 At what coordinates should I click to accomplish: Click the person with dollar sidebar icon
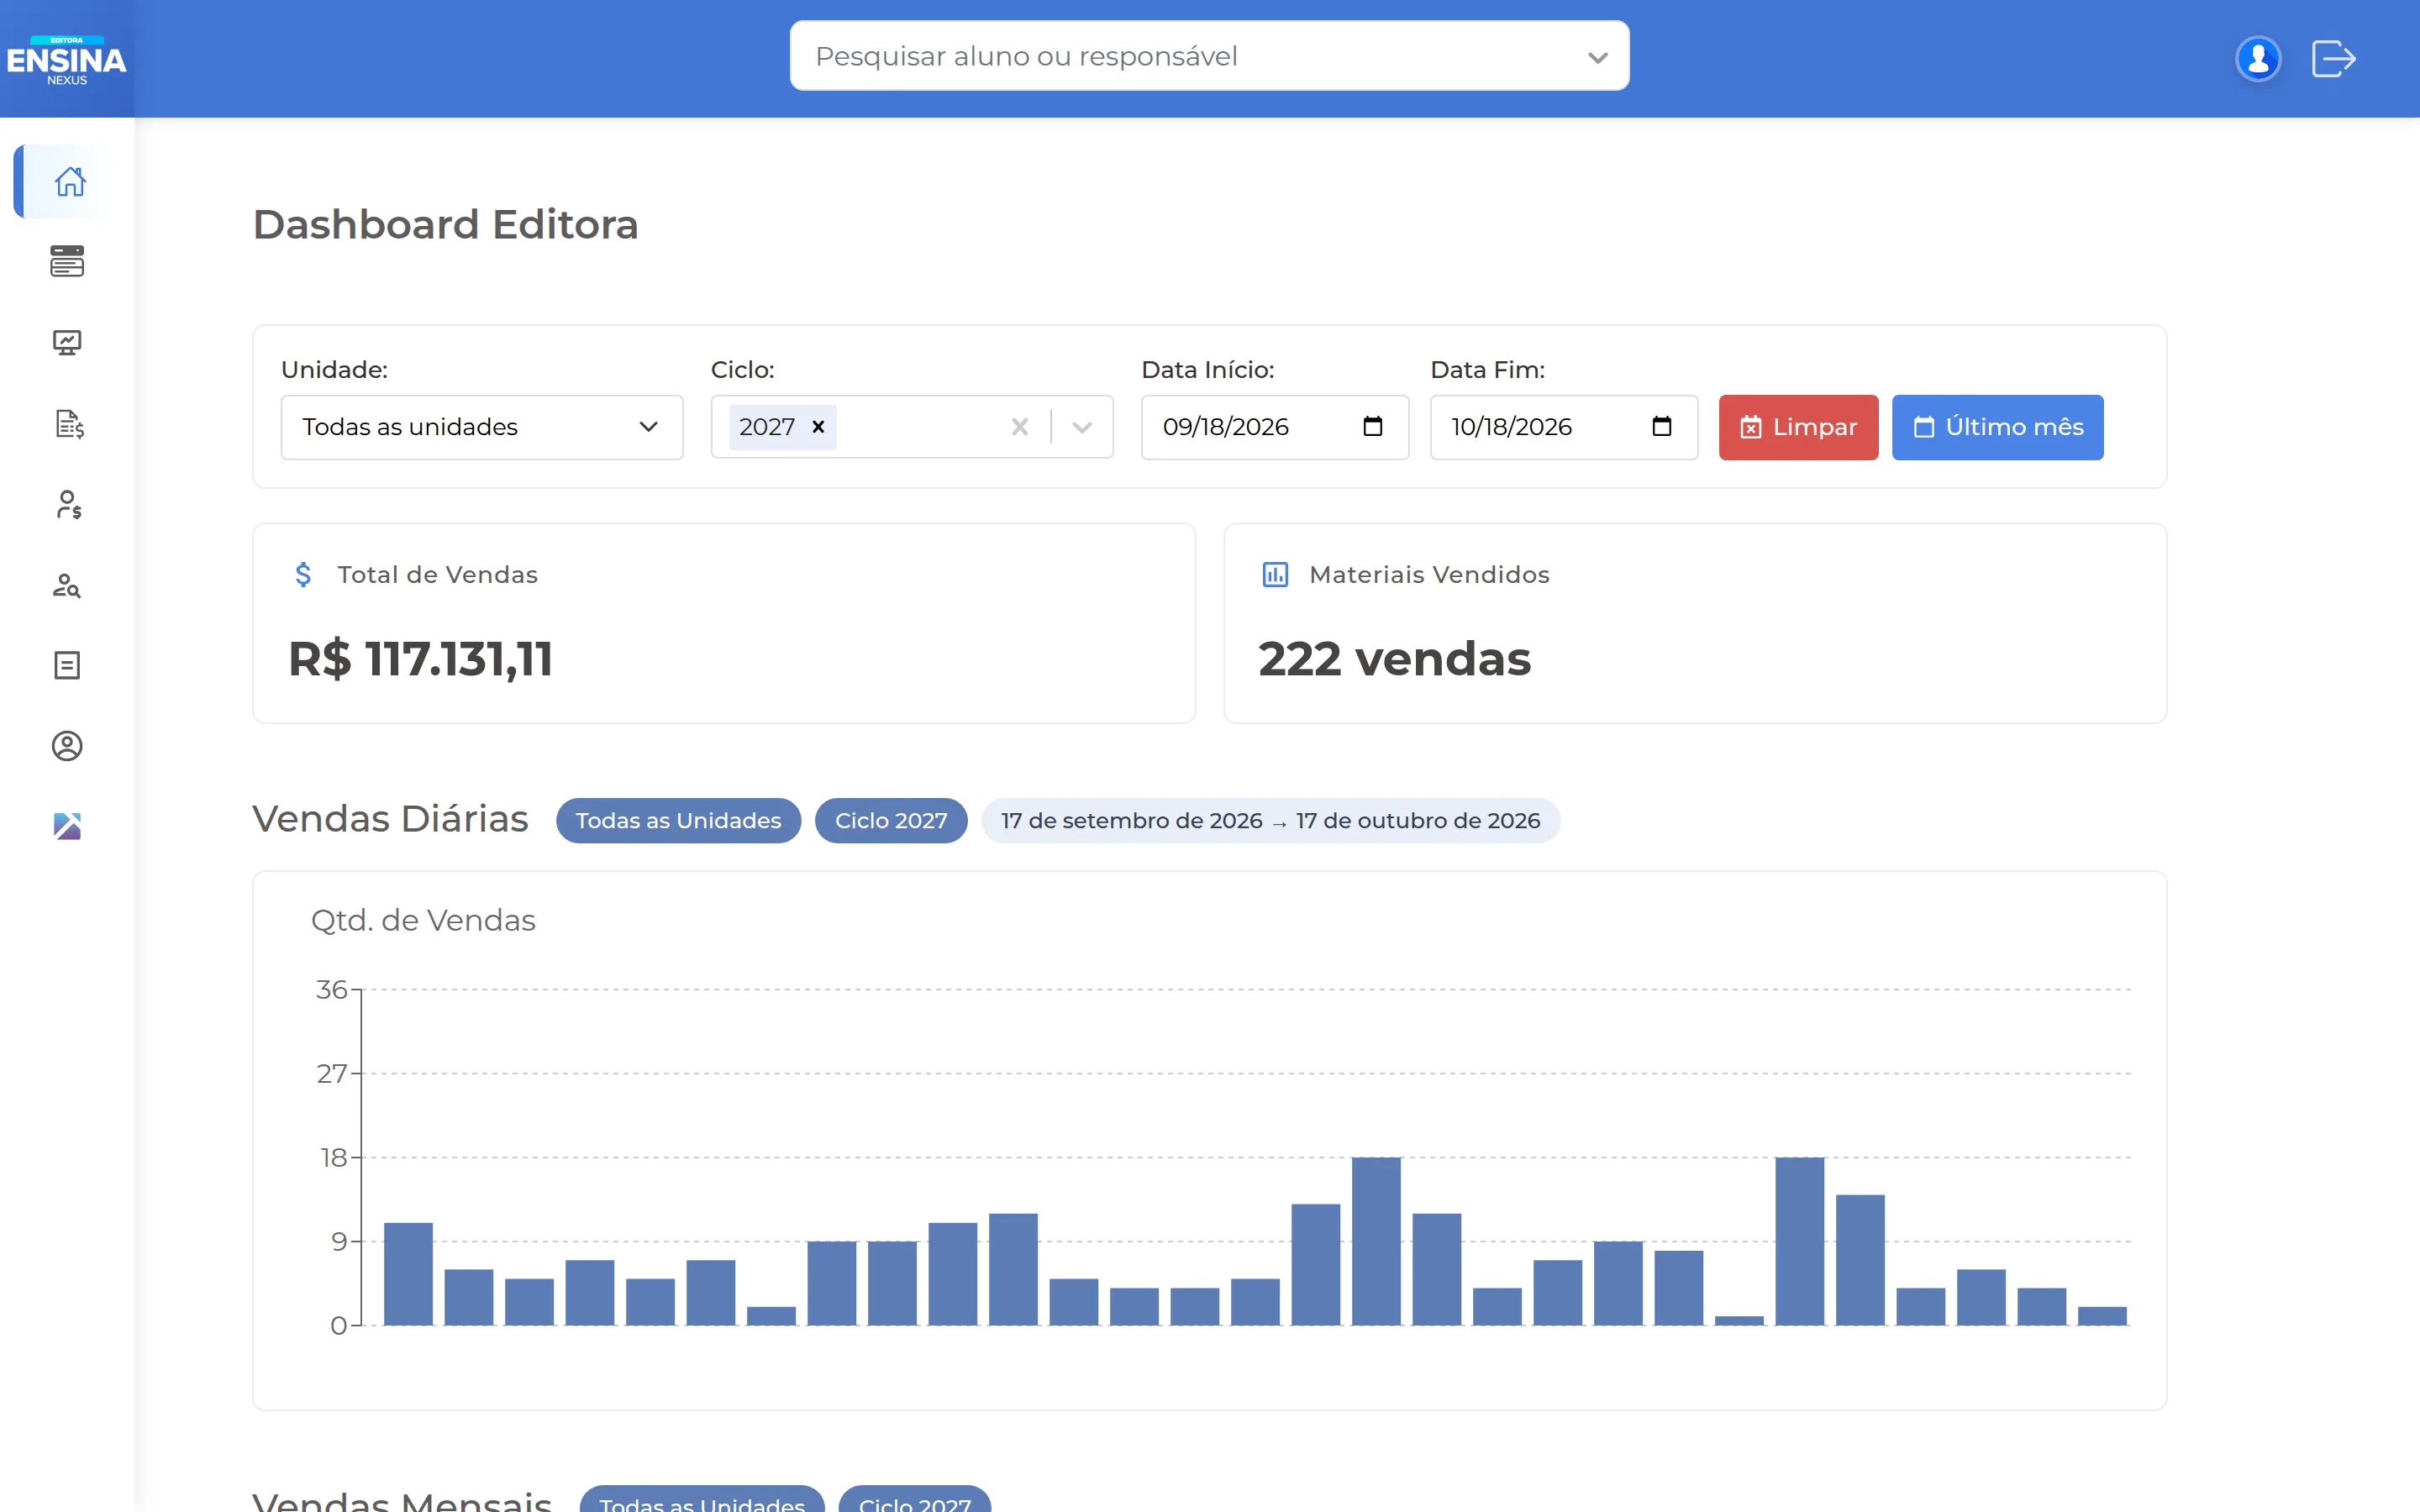click(68, 504)
